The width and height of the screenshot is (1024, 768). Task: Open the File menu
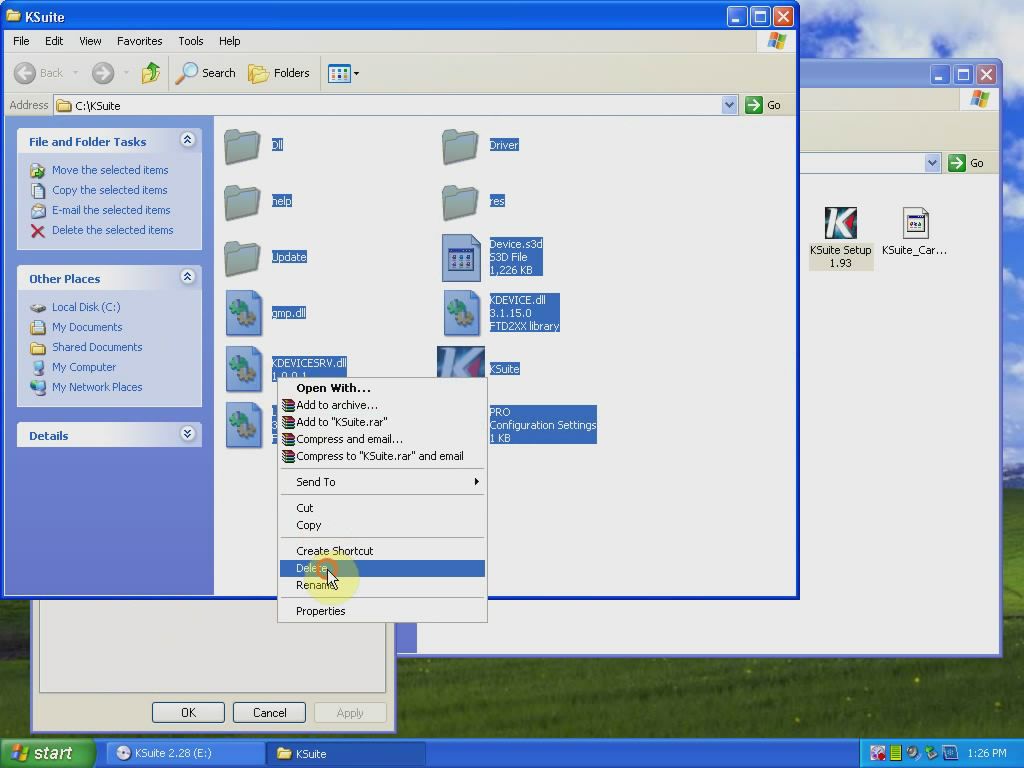pyautogui.click(x=21, y=41)
